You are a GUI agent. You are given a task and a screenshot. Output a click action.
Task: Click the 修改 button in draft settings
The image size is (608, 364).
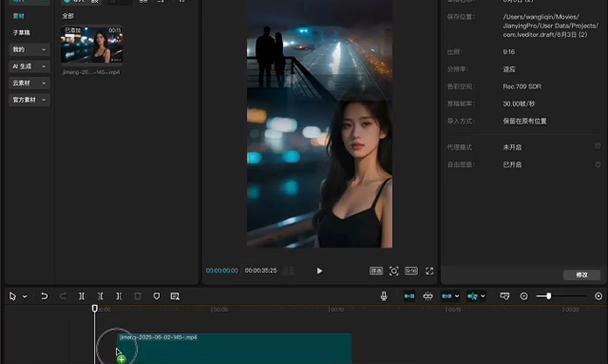coord(582,275)
